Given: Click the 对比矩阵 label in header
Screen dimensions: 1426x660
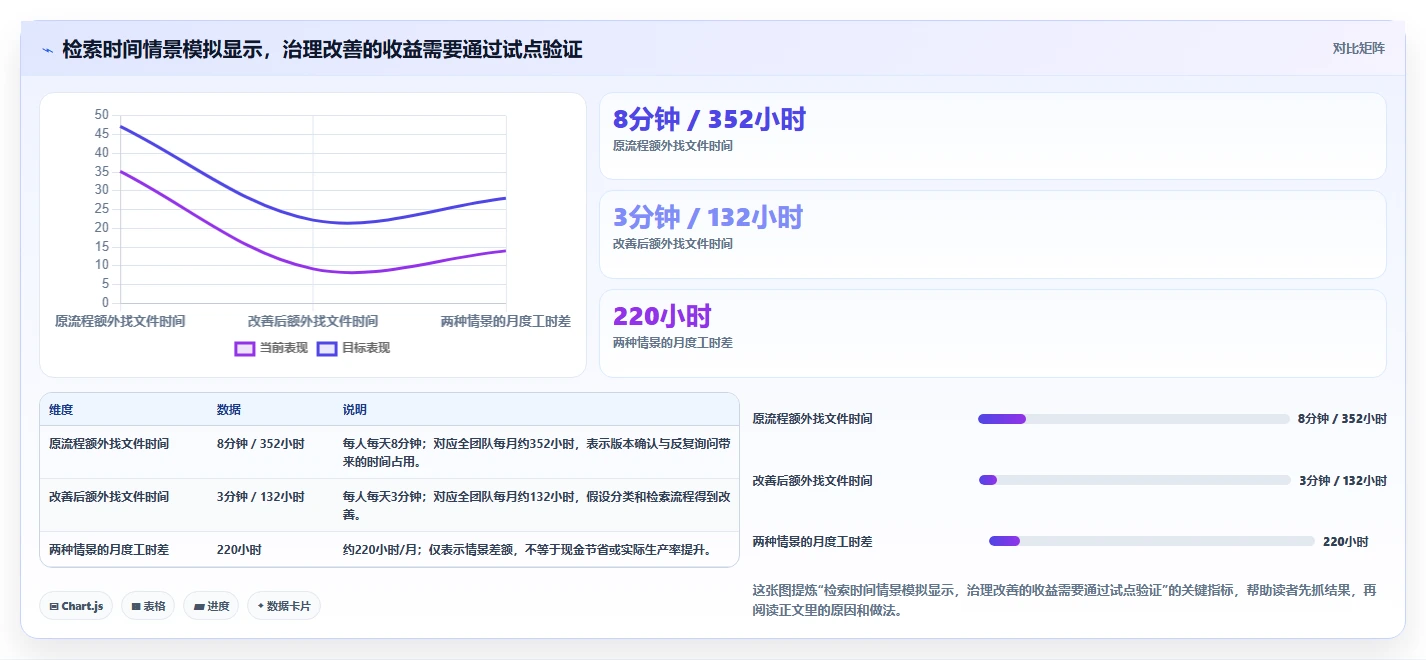Looking at the screenshot, I should tap(1358, 48).
